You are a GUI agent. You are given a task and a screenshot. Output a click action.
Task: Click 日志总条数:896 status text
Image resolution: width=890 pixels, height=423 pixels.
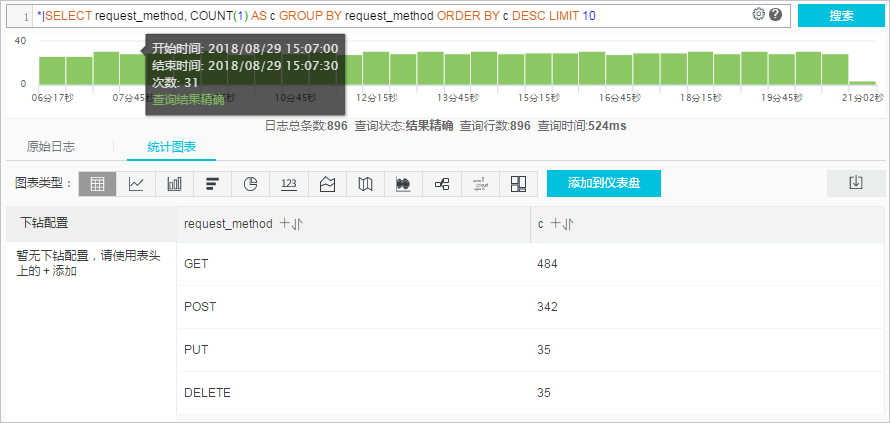(306, 126)
